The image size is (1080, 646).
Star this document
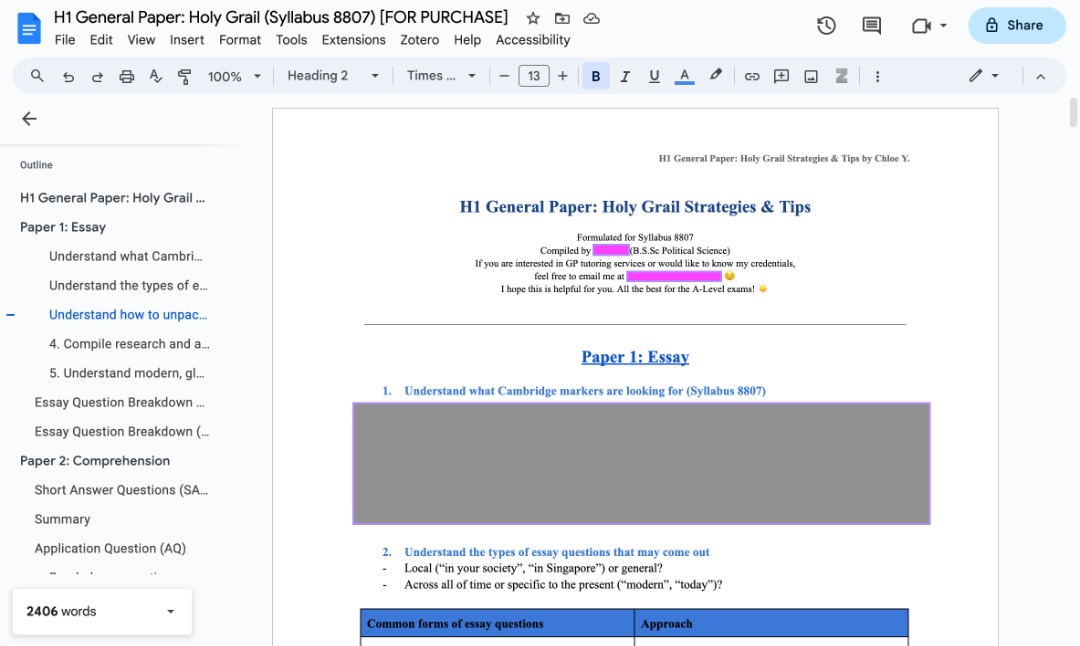[x=533, y=18]
